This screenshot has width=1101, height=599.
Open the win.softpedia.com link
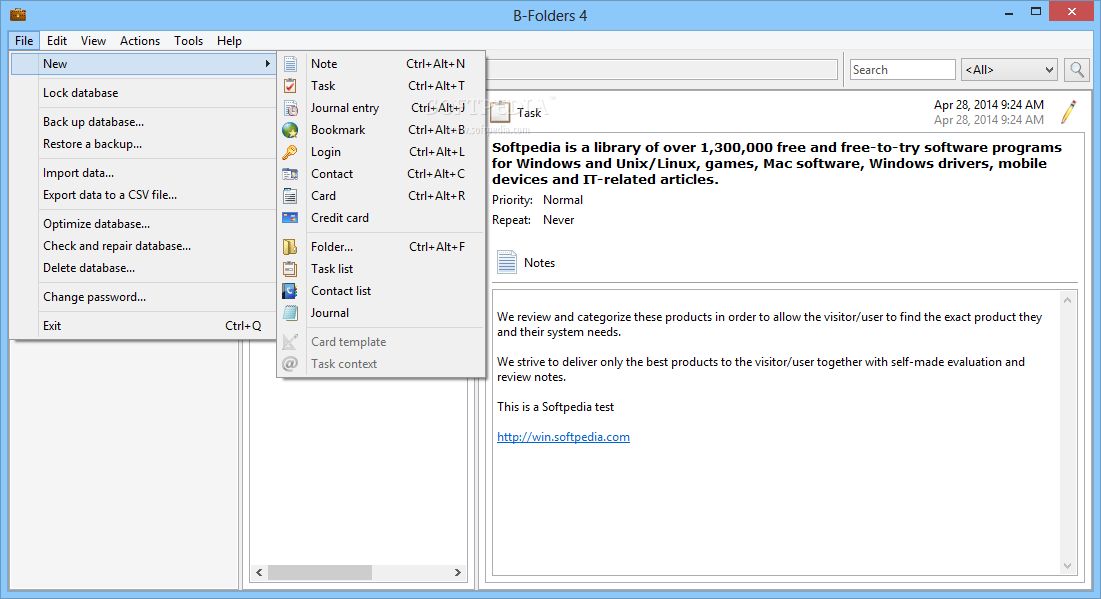click(x=563, y=437)
